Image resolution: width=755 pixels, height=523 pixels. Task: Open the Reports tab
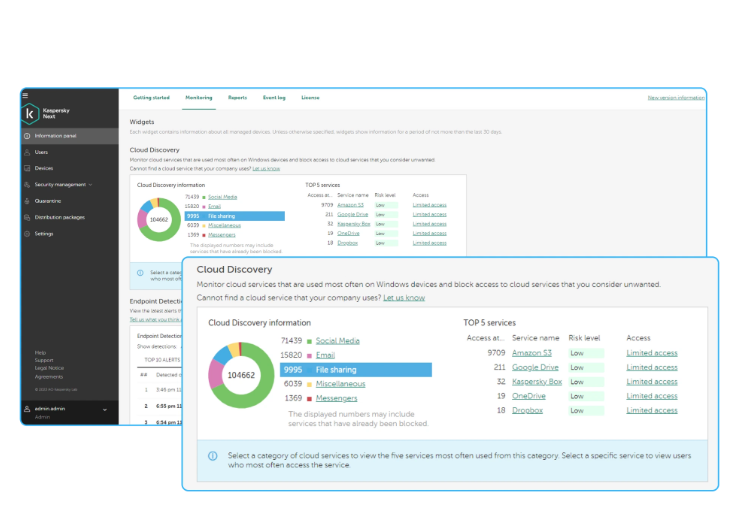point(237,98)
